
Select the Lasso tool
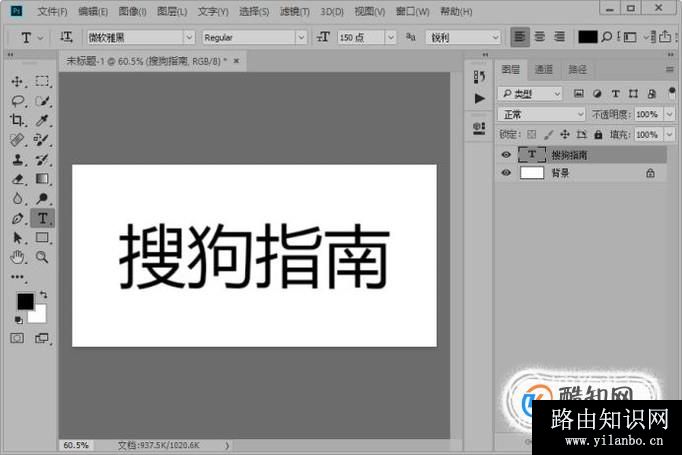pos(17,101)
